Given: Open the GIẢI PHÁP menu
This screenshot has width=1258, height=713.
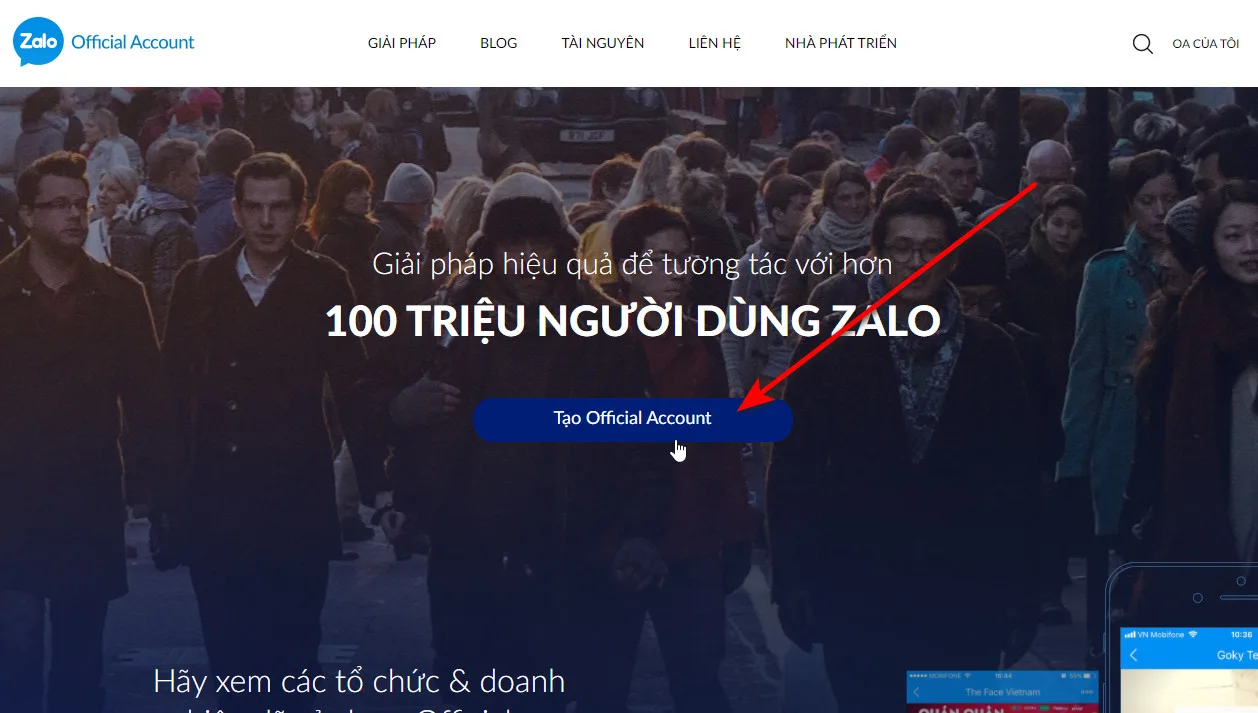Looking at the screenshot, I should 402,43.
